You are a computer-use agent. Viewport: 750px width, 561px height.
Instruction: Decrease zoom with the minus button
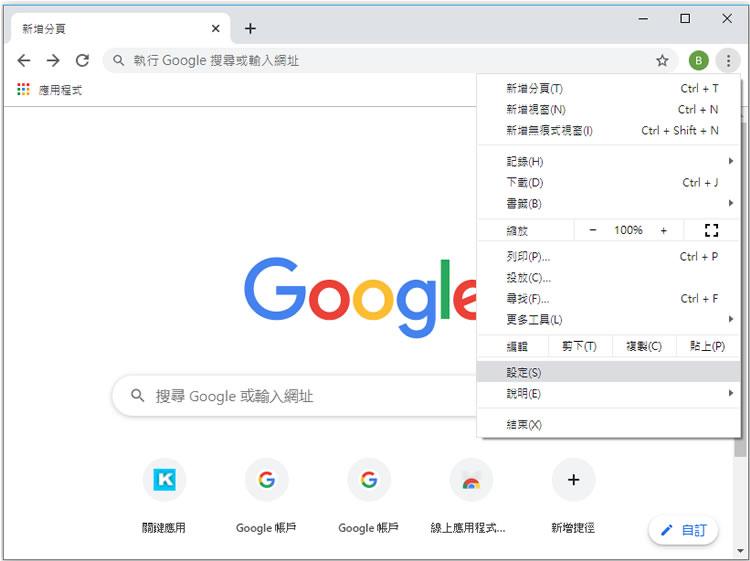coord(593,230)
